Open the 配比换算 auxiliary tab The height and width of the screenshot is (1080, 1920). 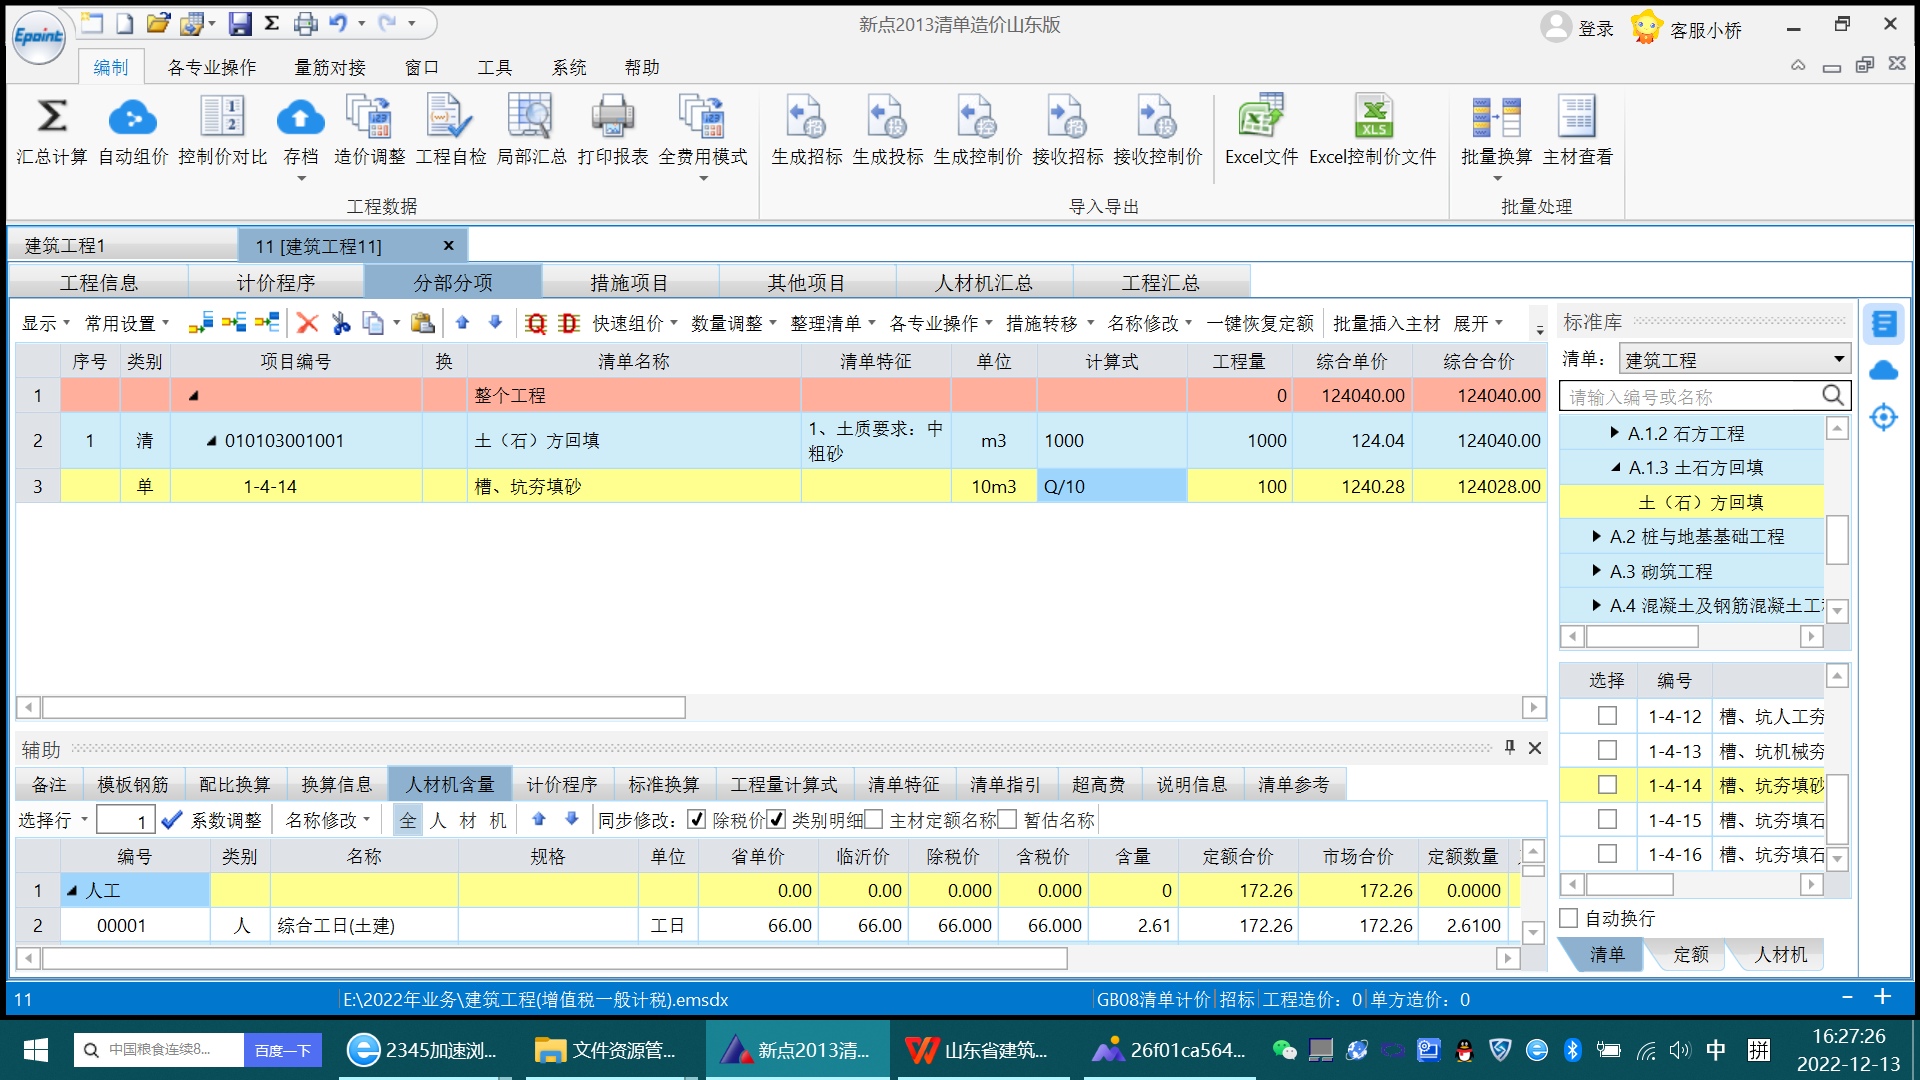click(x=235, y=785)
